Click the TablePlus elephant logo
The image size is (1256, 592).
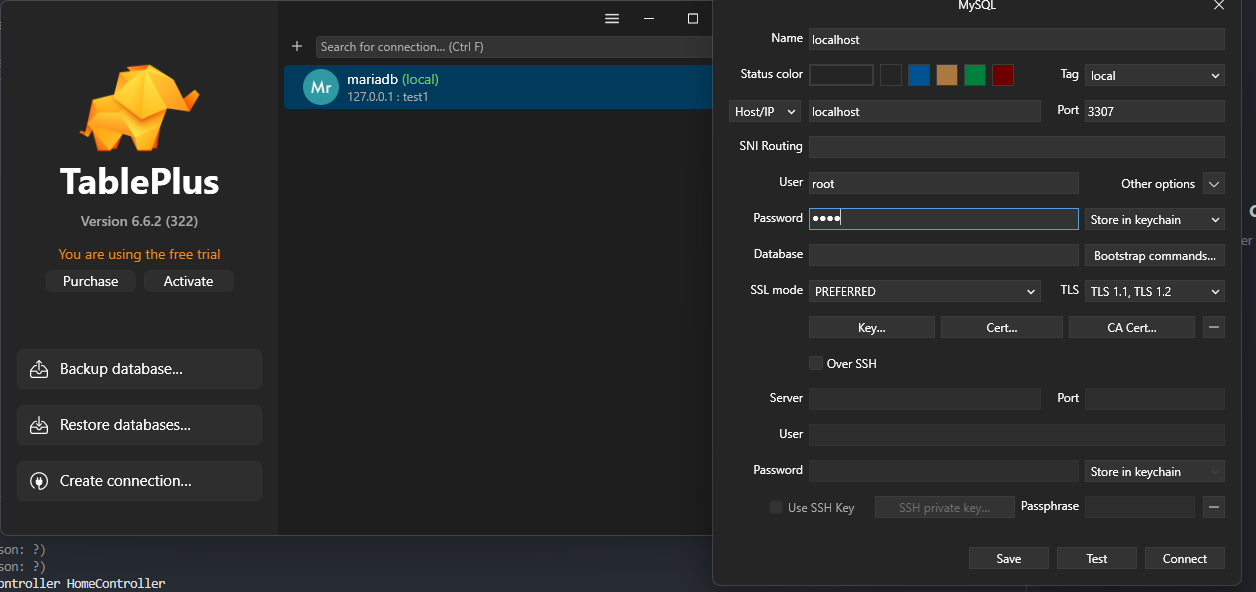coord(139,107)
